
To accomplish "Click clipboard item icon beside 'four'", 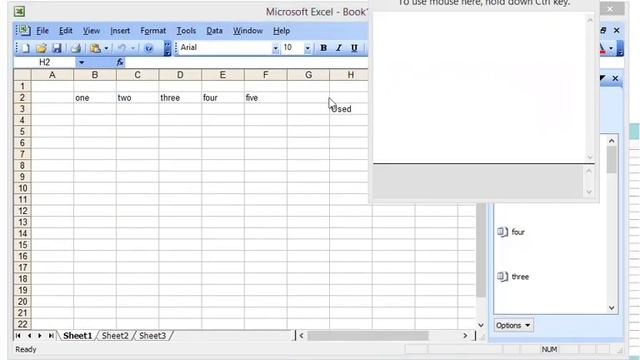I will coord(502,232).
